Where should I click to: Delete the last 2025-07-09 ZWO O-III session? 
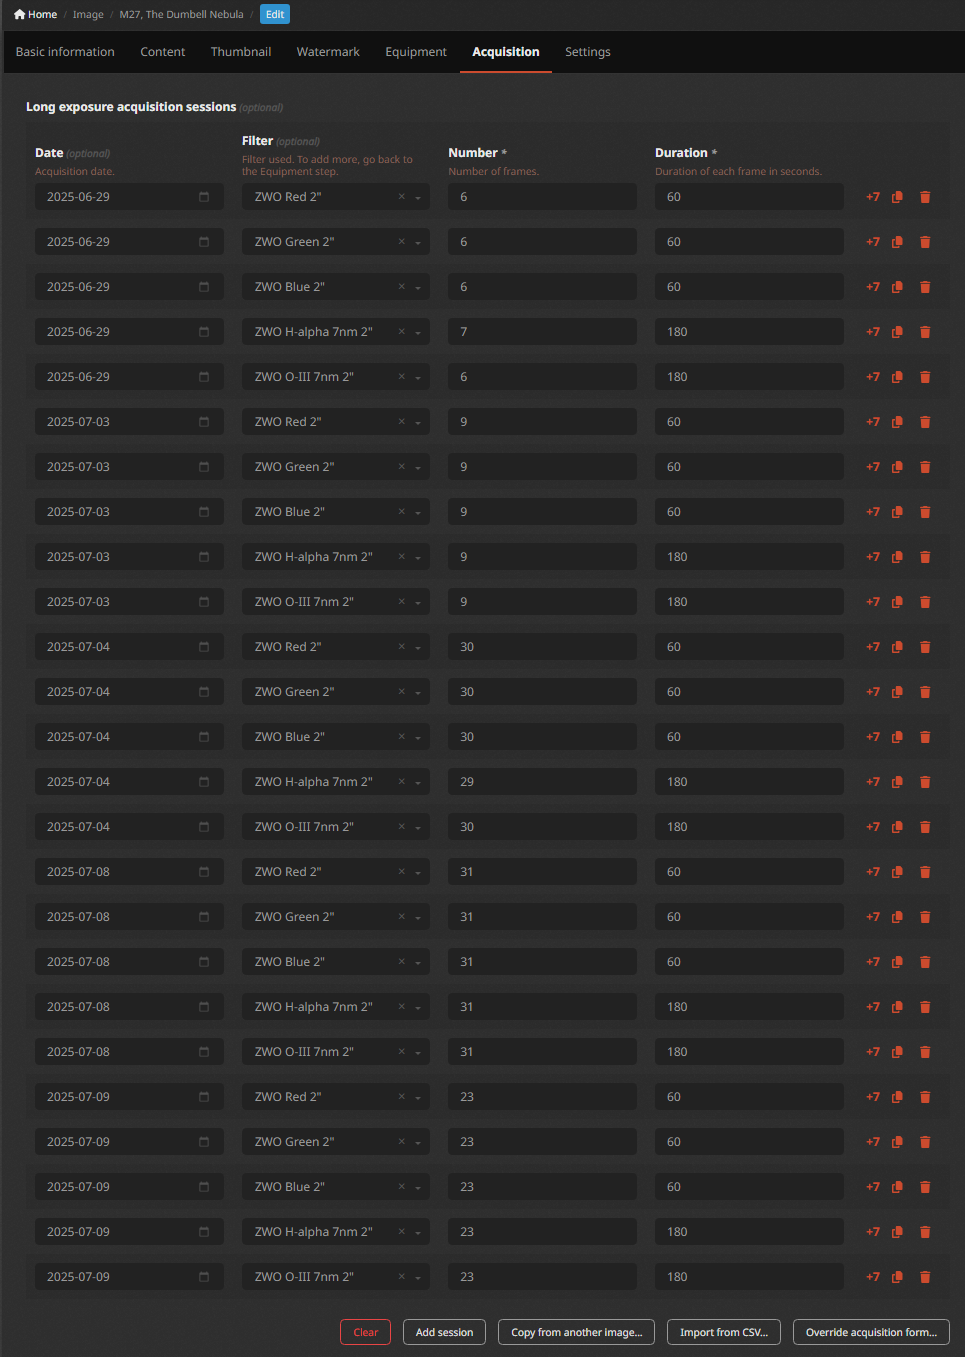click(925, 1277)
